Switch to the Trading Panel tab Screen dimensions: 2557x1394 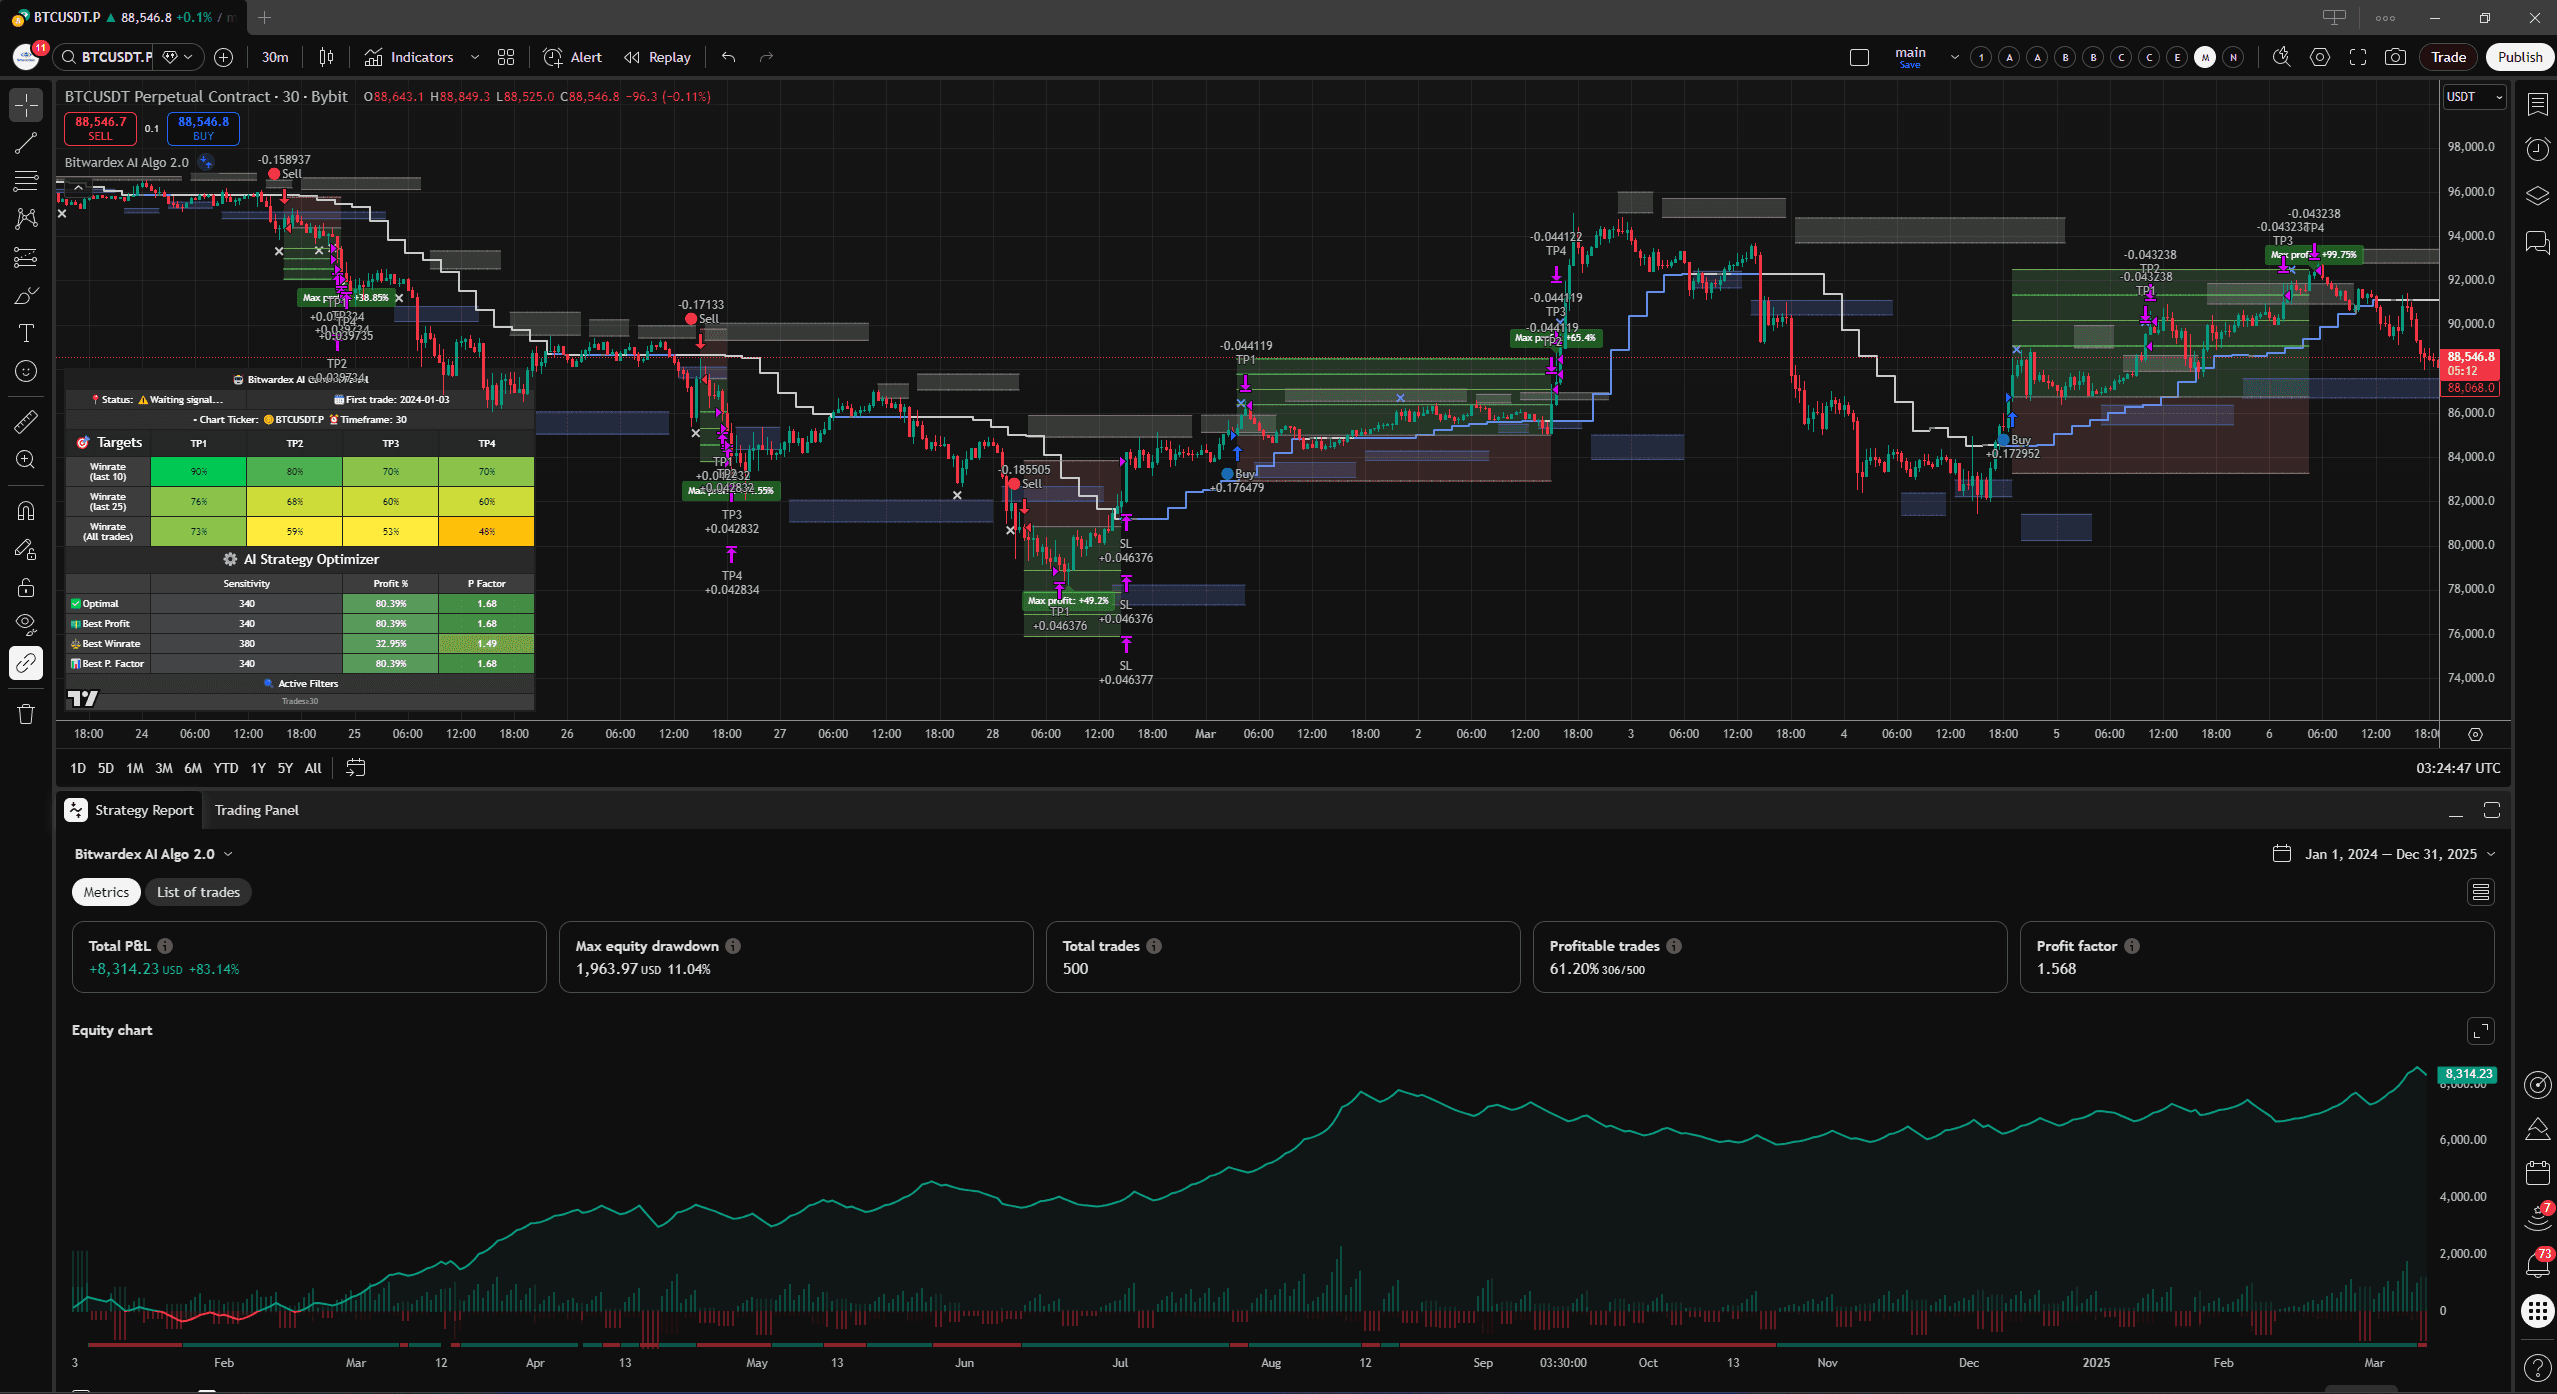256,810
